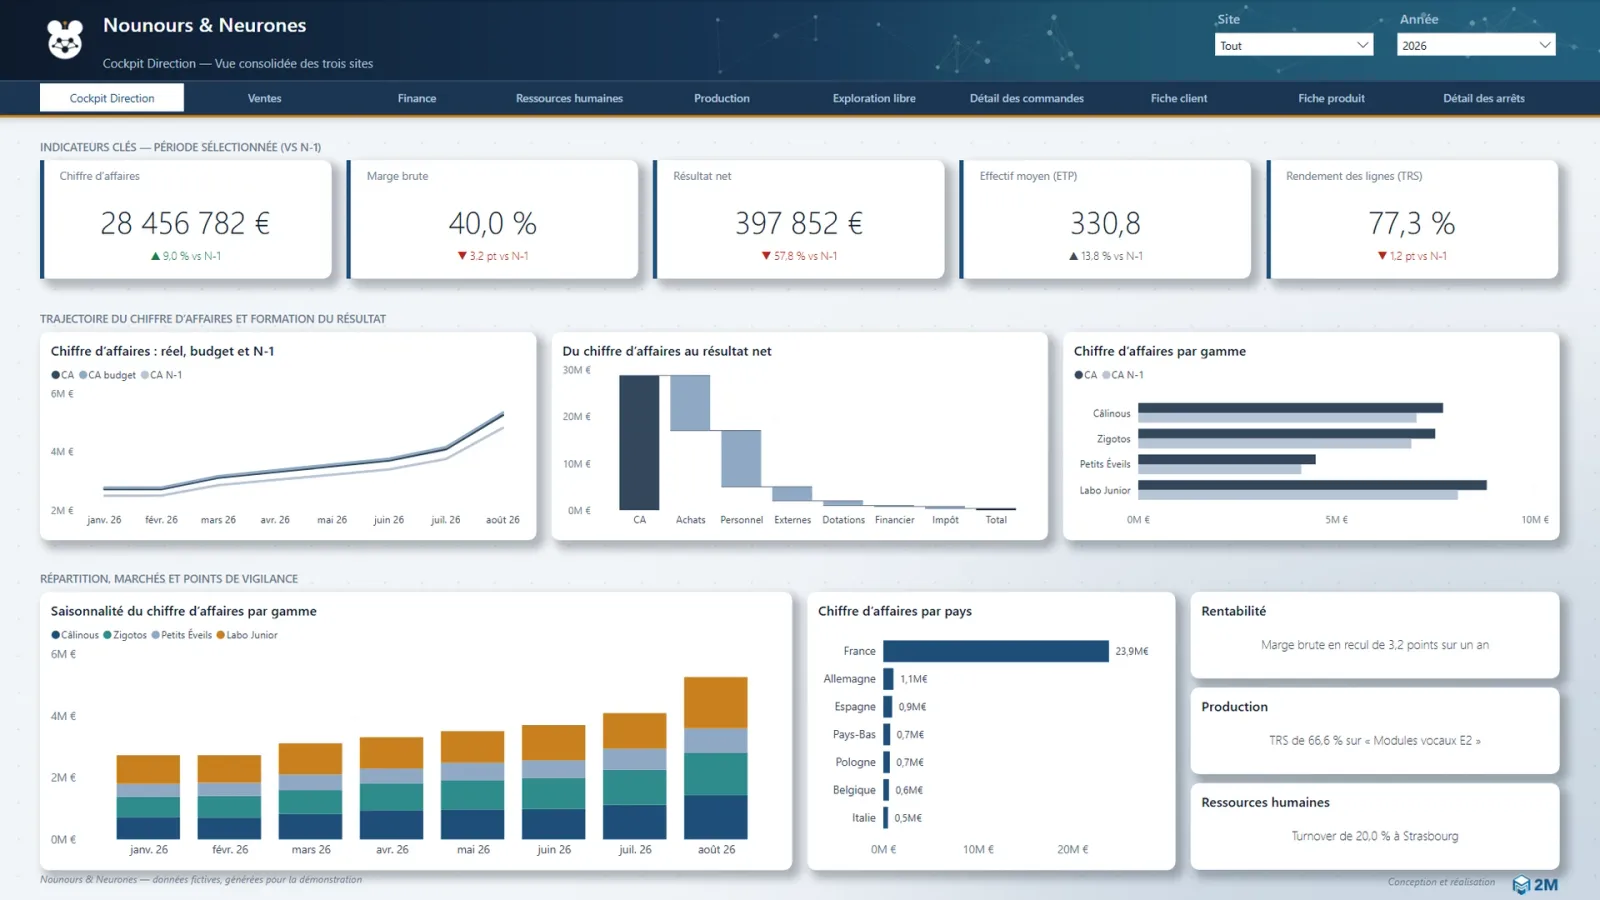Click the Chiffre d'affaires KPI card value
Viewport: 1600px width, 900px height.
coord(185,223)
